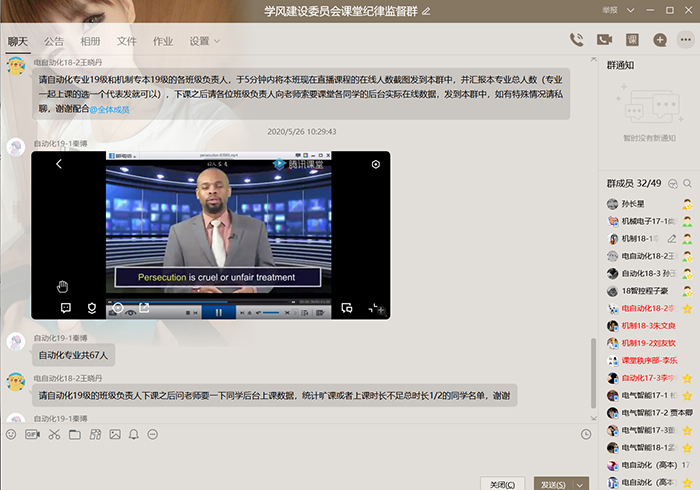
Task: Select member 机械电子17-1
Action: (649, 221)
